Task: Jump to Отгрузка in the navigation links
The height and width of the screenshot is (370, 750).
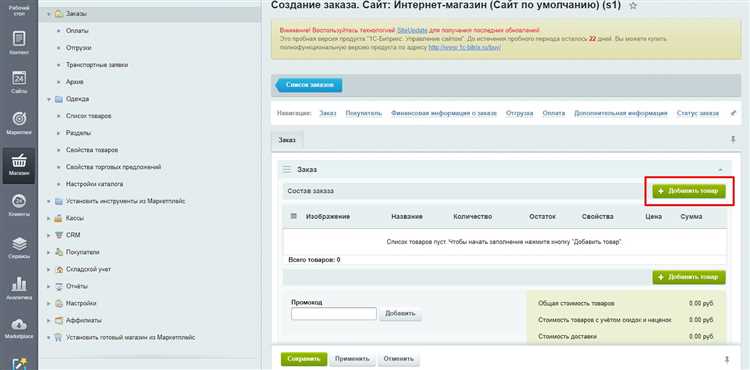Action: (x=519, y=113)
